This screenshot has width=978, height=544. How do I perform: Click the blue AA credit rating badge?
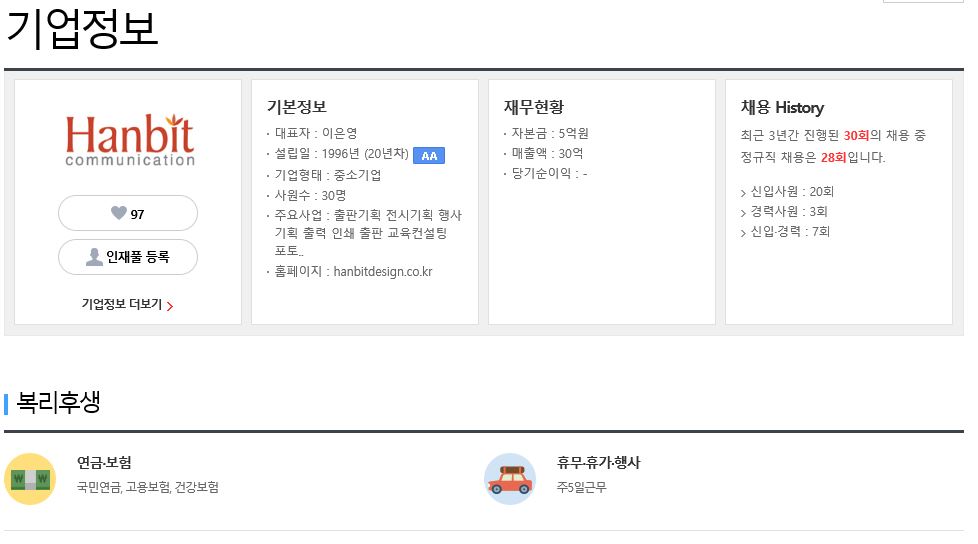(x=429, y=156)
